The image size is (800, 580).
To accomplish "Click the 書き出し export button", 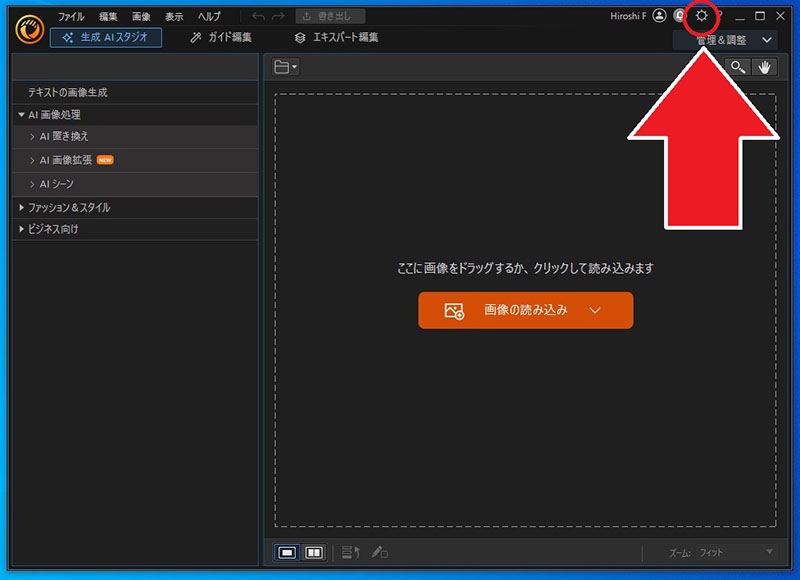I will coord(330,17).
